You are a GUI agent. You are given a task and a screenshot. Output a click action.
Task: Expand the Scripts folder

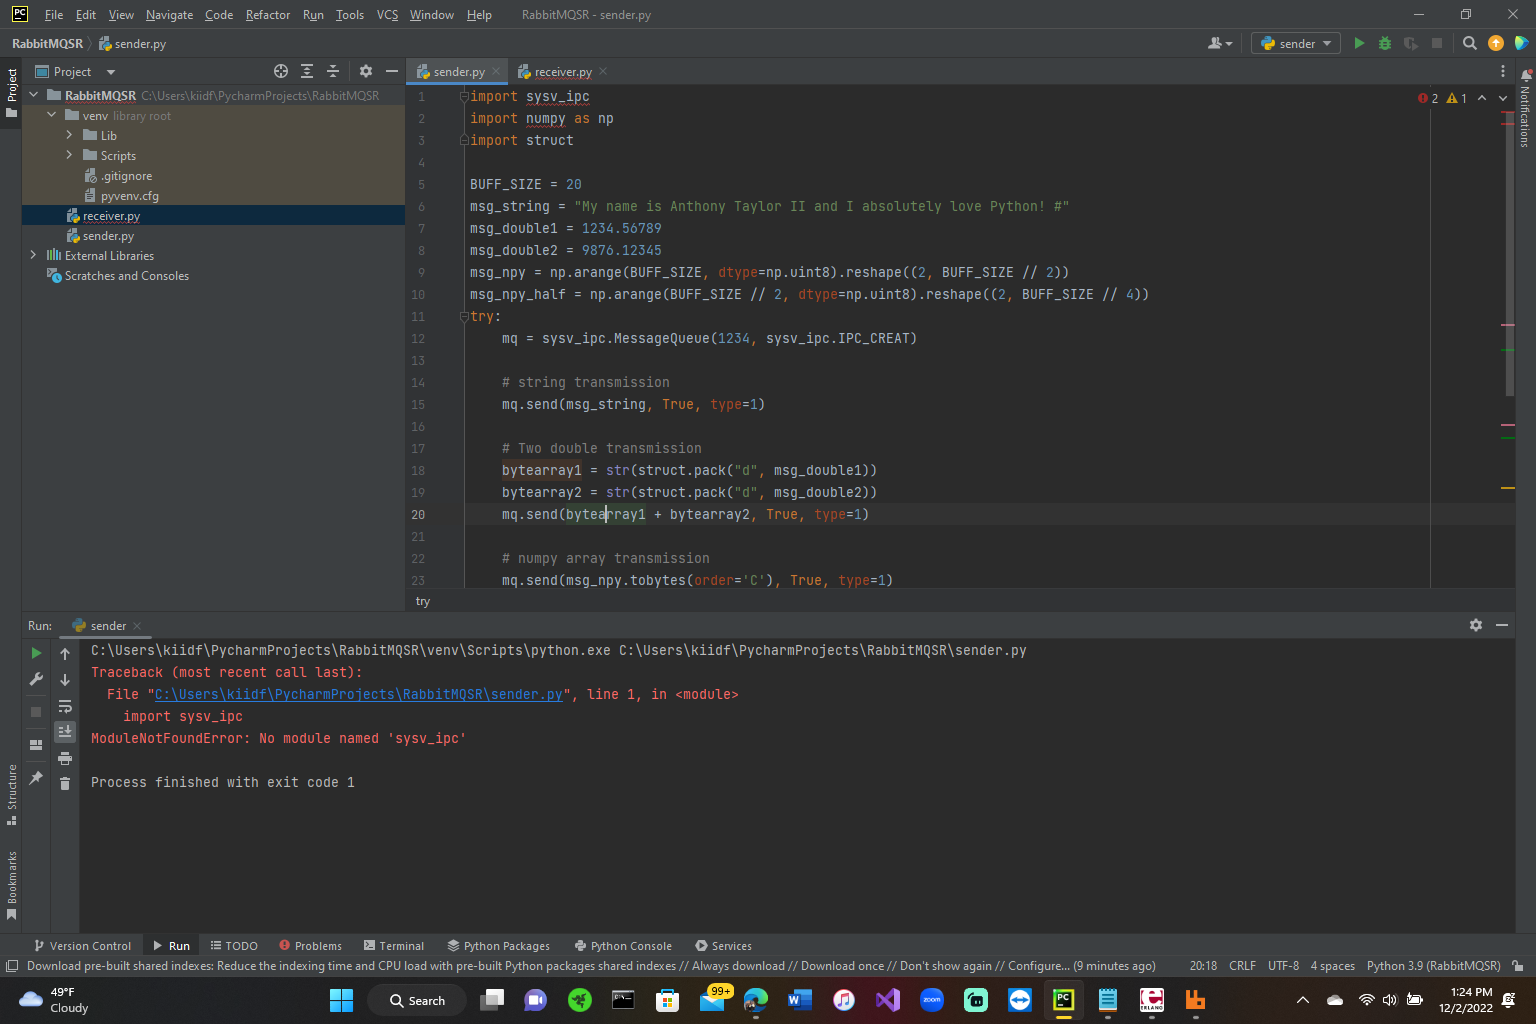pos(69,155)
